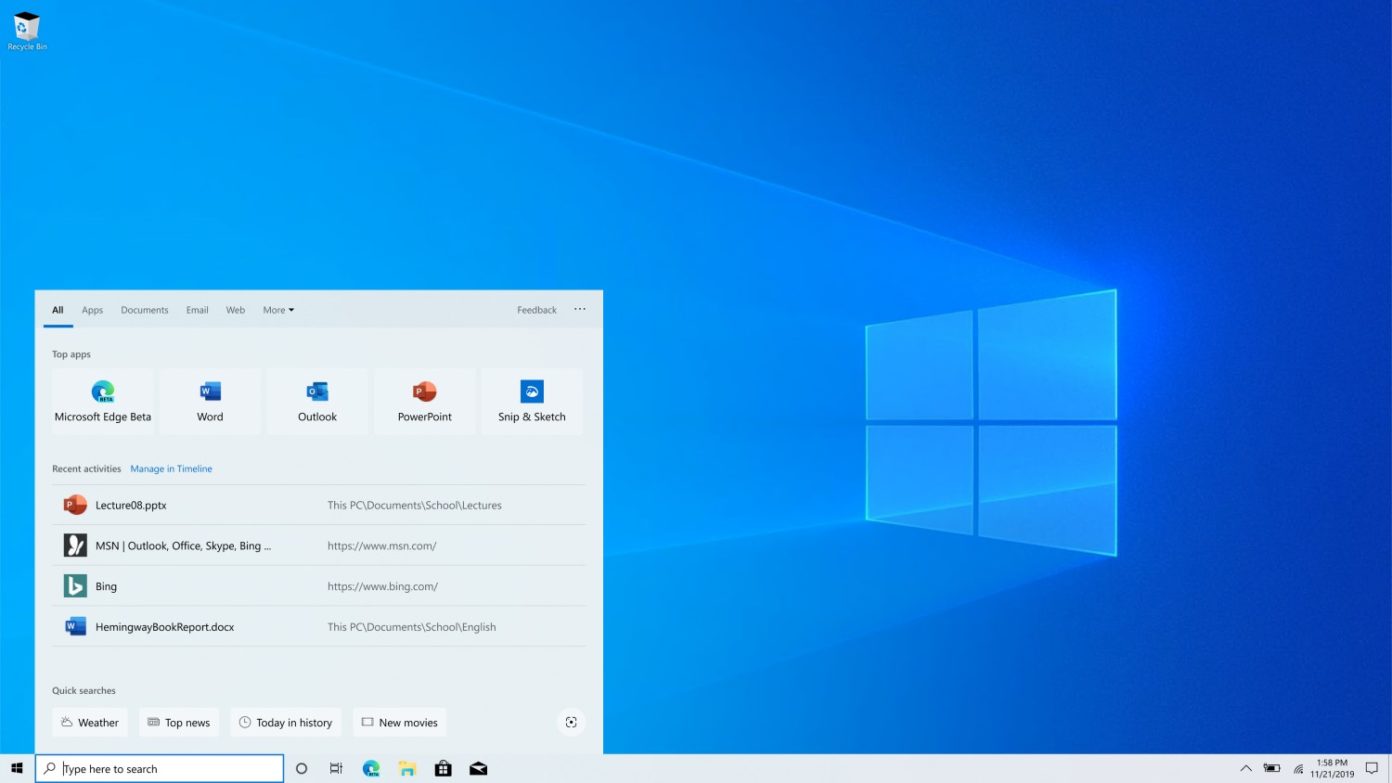Open Outlook in Top apps
Viewport: 1392px width, 783px height.
tap(317, 399)
